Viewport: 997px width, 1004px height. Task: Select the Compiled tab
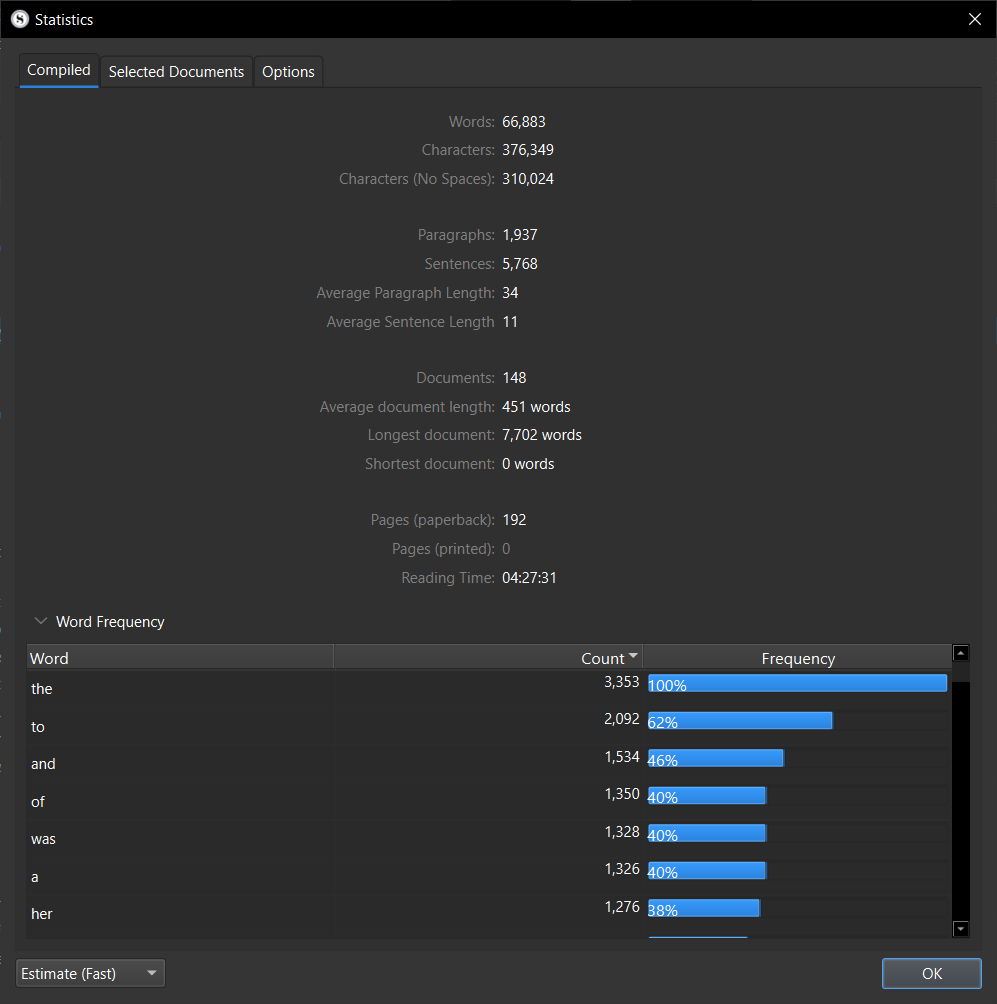[59, 71]
